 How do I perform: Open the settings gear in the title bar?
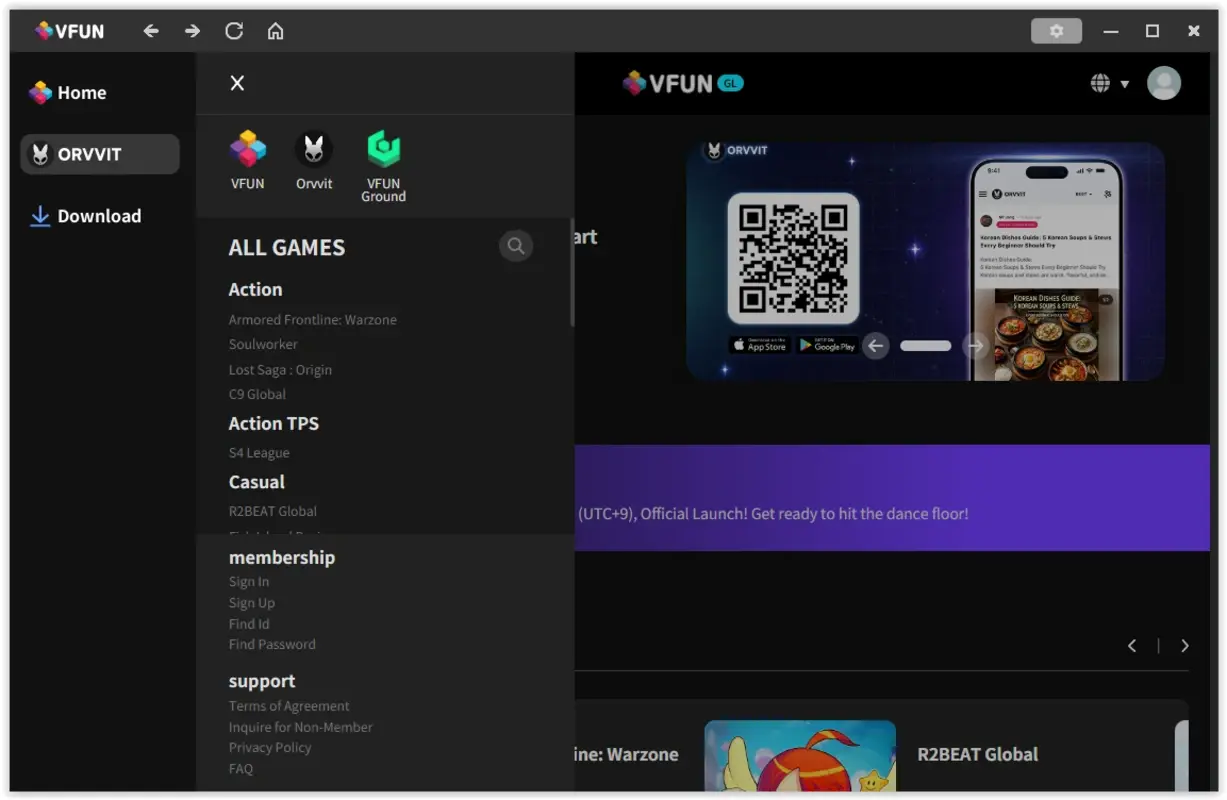click(x=1056, y=30)
